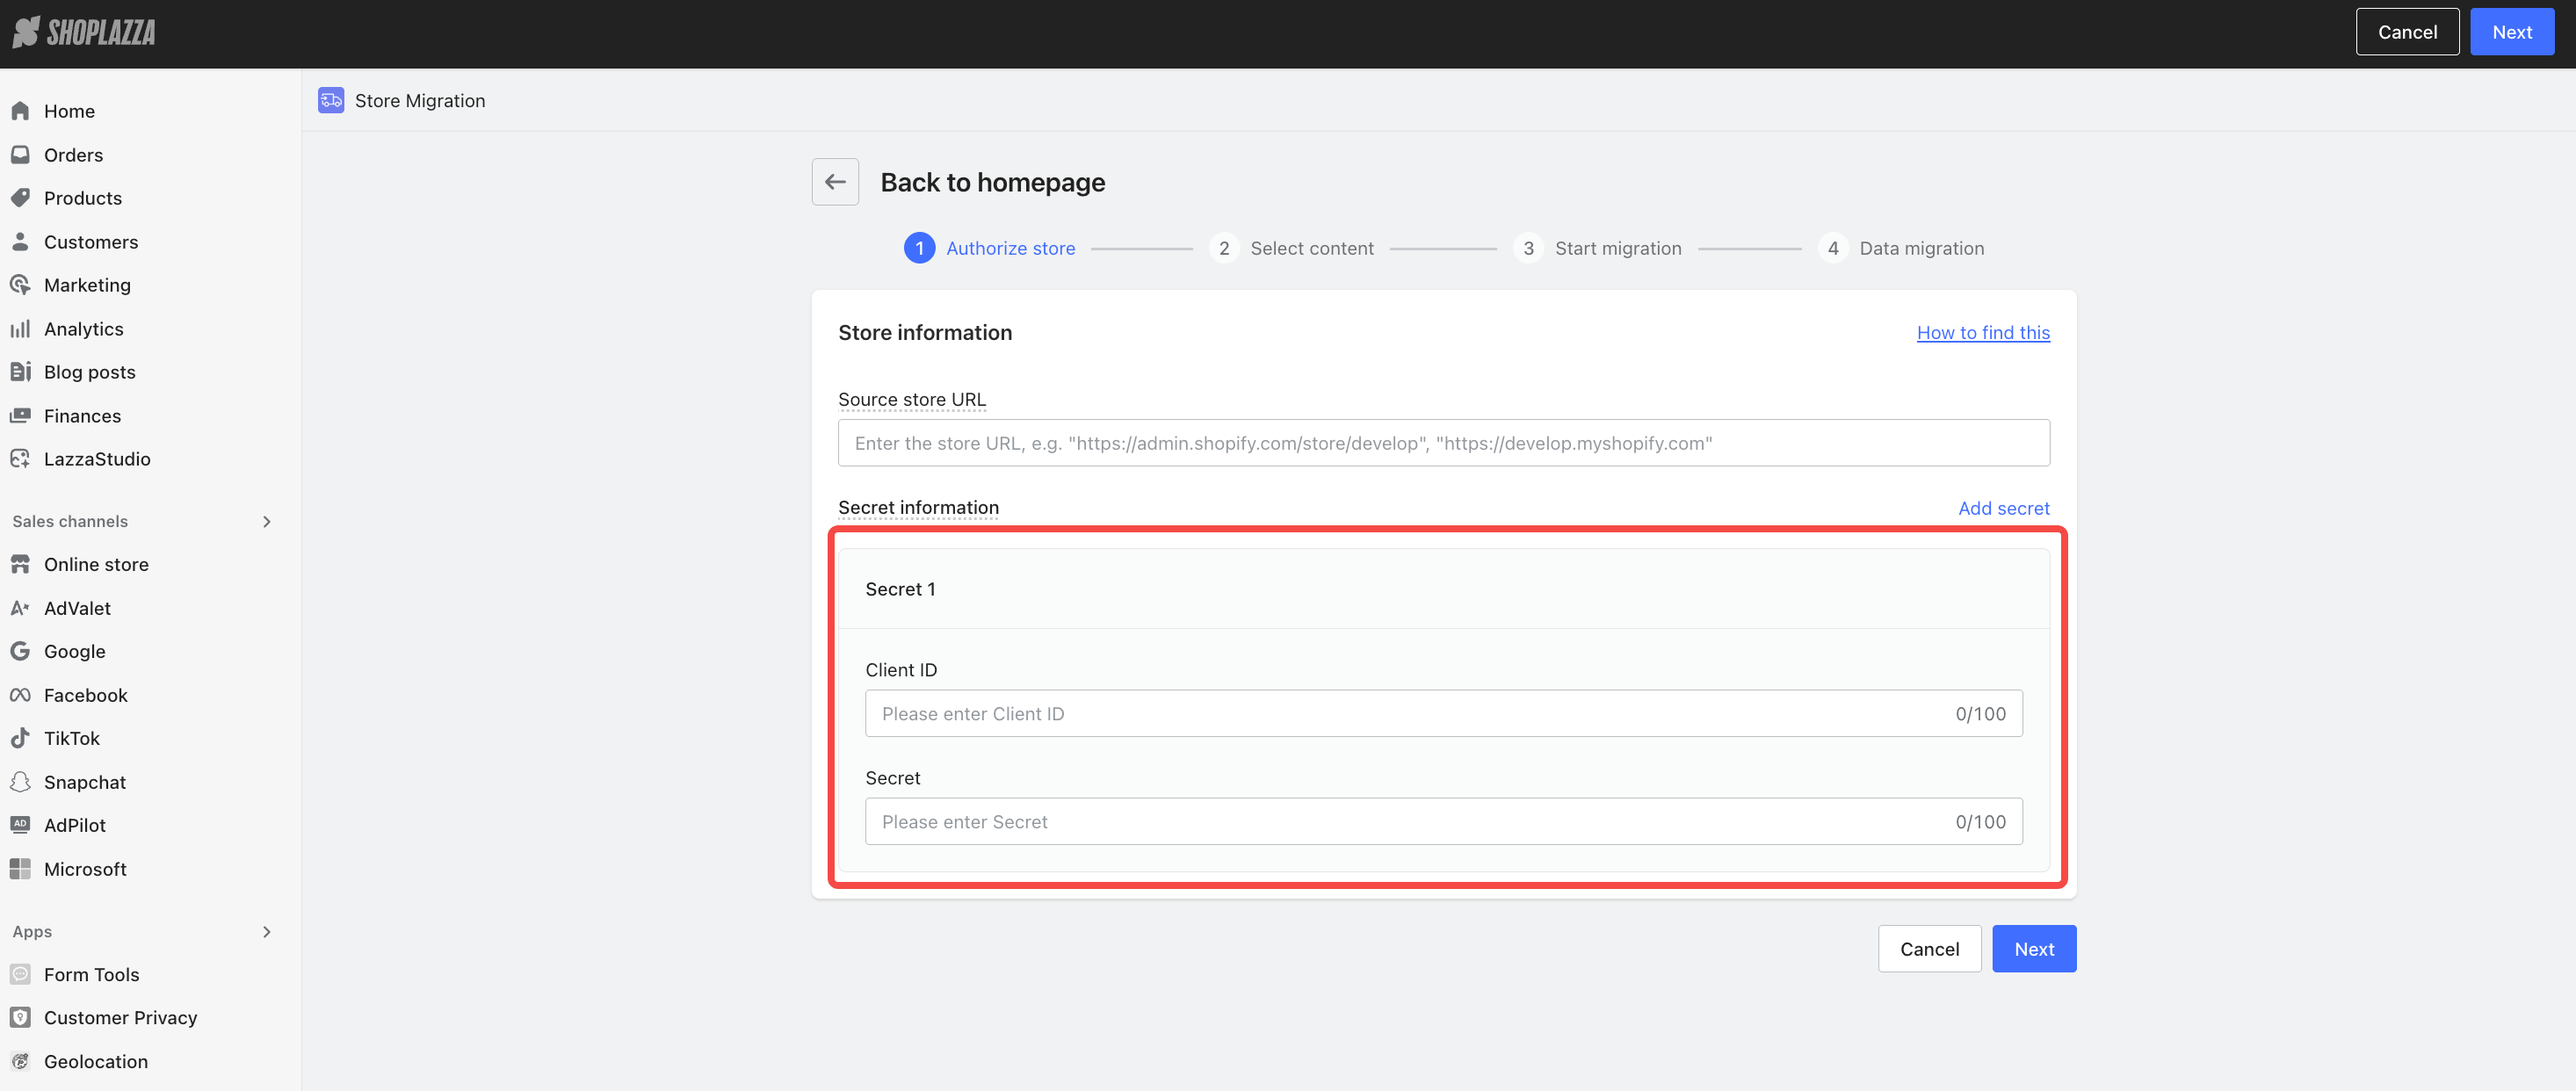Select the AdValet icon
This screenshot has height=1091, width=2576.
tap(20, 608)
